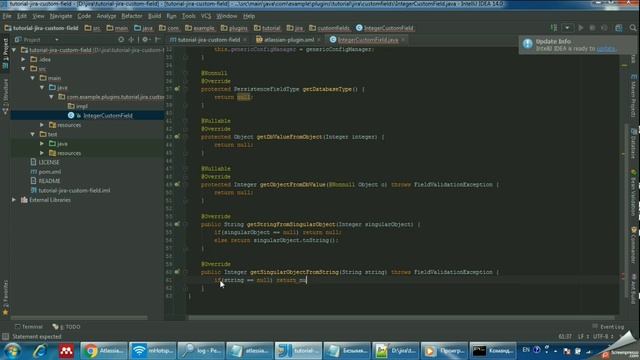Open the Navigate menu
This screenshot has height=360, width=640.
click(x=60, y=16)
